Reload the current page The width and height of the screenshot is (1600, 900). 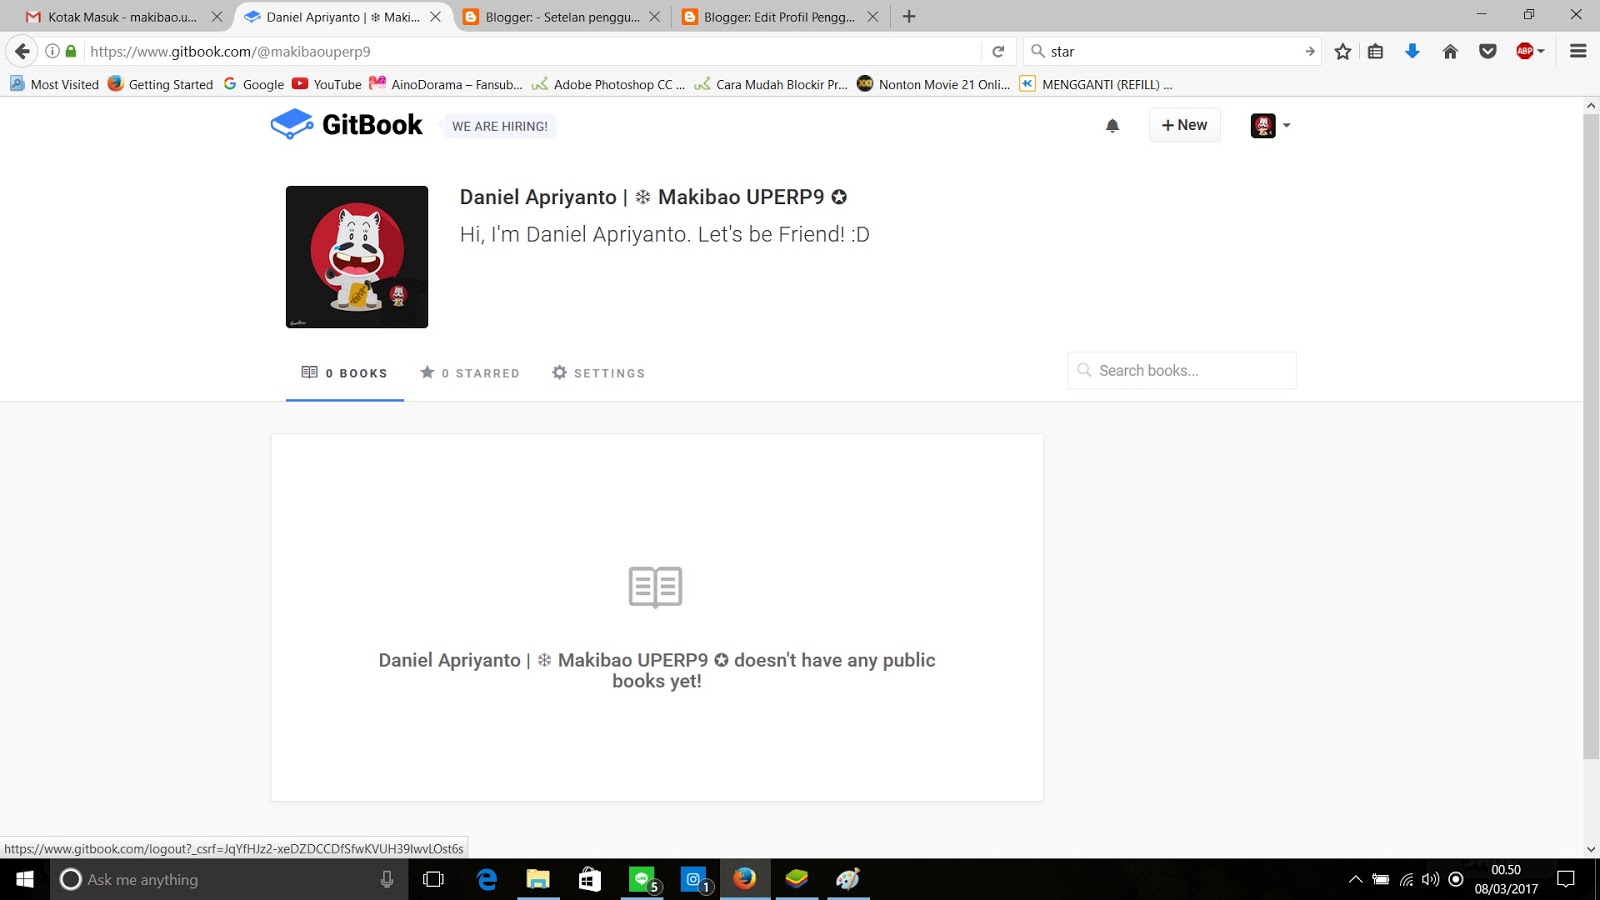click(x=998, y=51)
